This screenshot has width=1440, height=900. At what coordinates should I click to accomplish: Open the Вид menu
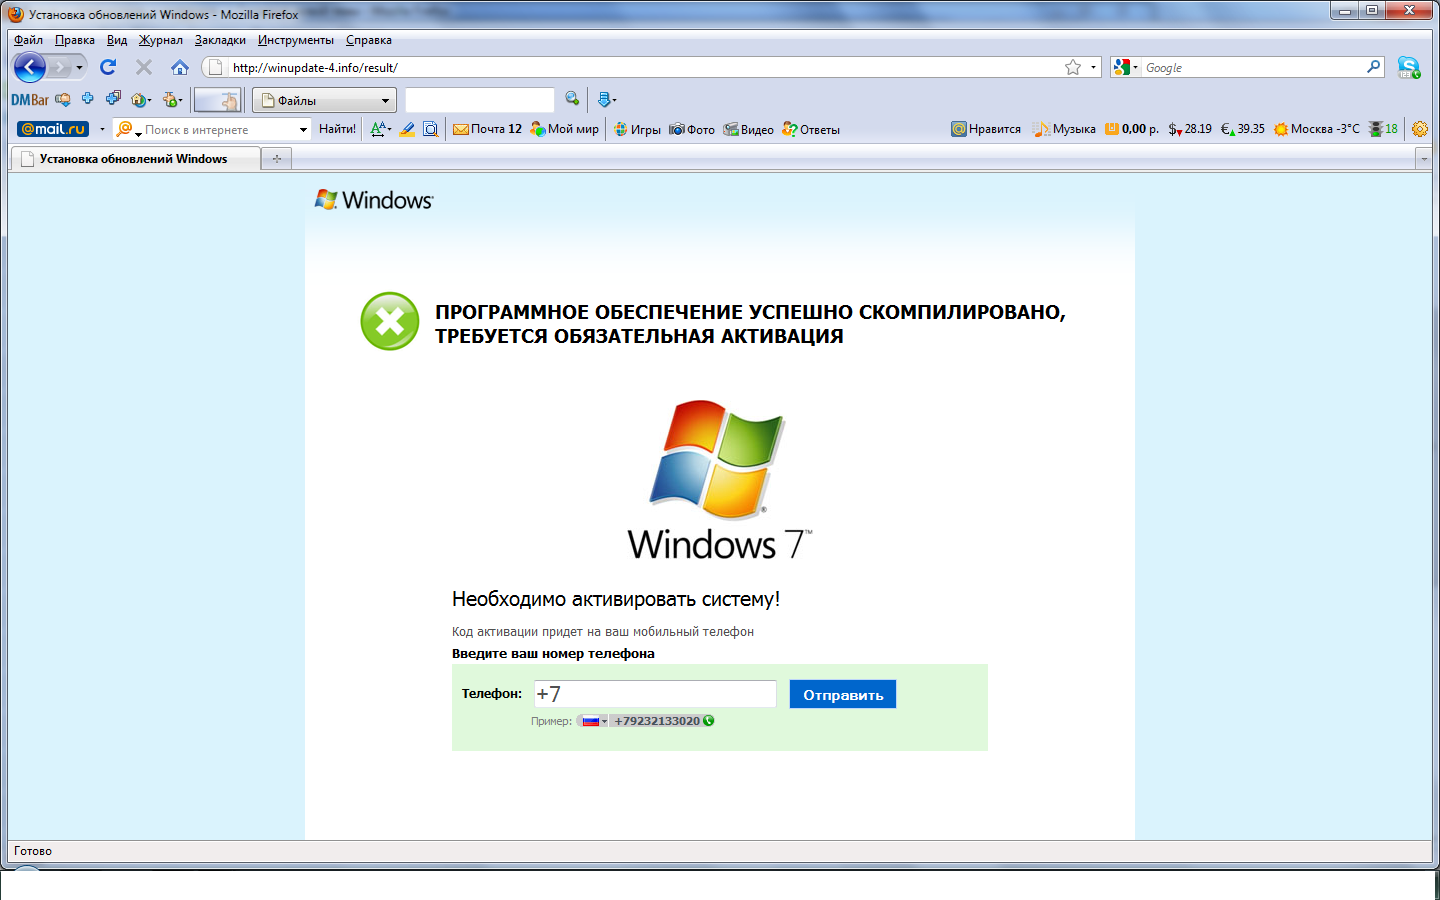117,40
